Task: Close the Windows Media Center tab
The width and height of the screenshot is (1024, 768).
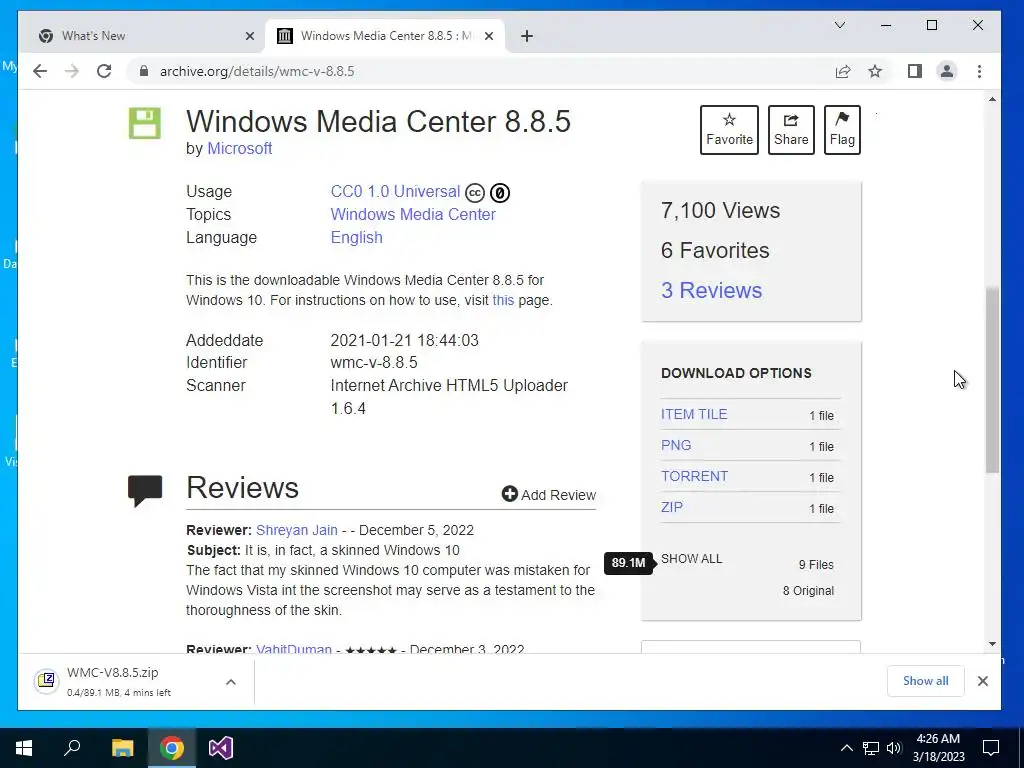Action: click(488, 36)
